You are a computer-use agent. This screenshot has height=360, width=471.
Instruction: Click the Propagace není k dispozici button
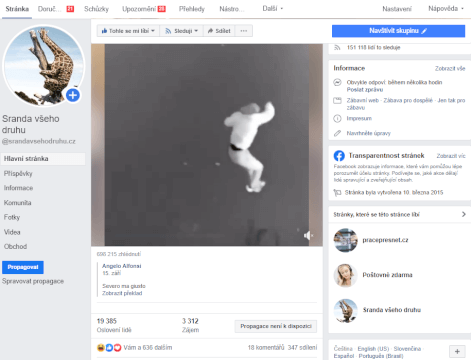276,326
